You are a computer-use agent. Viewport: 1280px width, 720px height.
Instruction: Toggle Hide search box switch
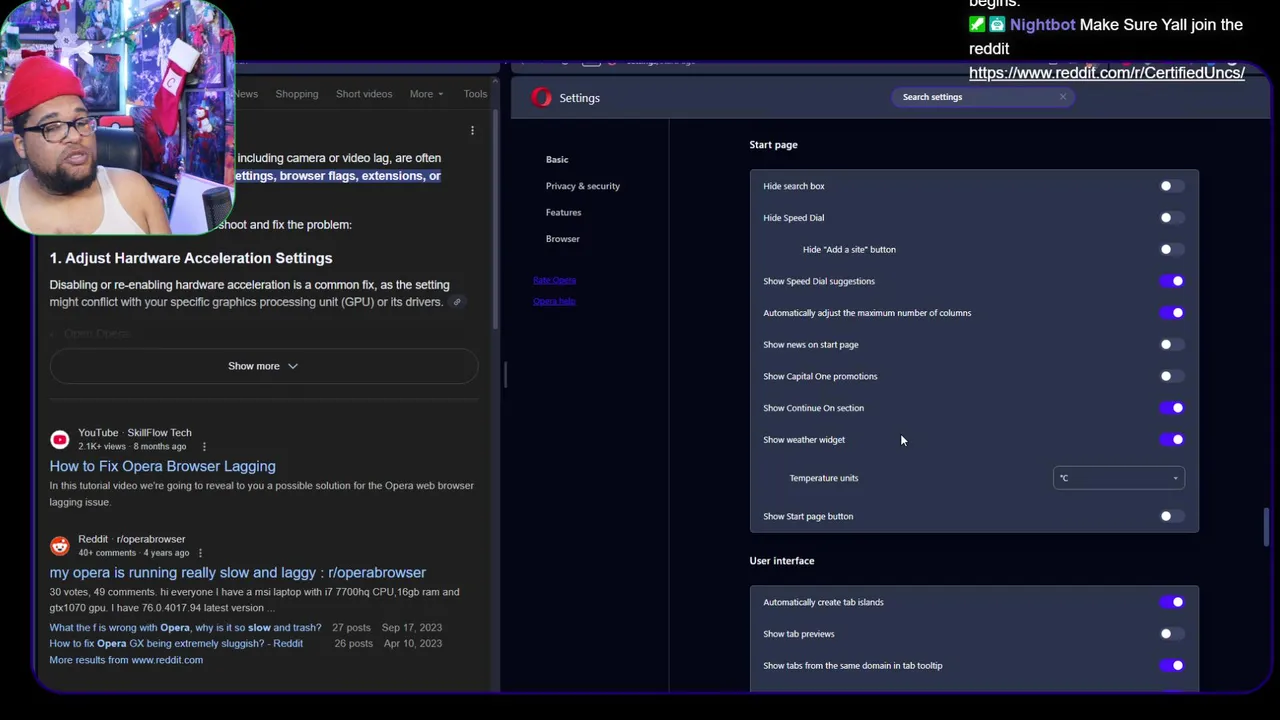point(1171,186)
